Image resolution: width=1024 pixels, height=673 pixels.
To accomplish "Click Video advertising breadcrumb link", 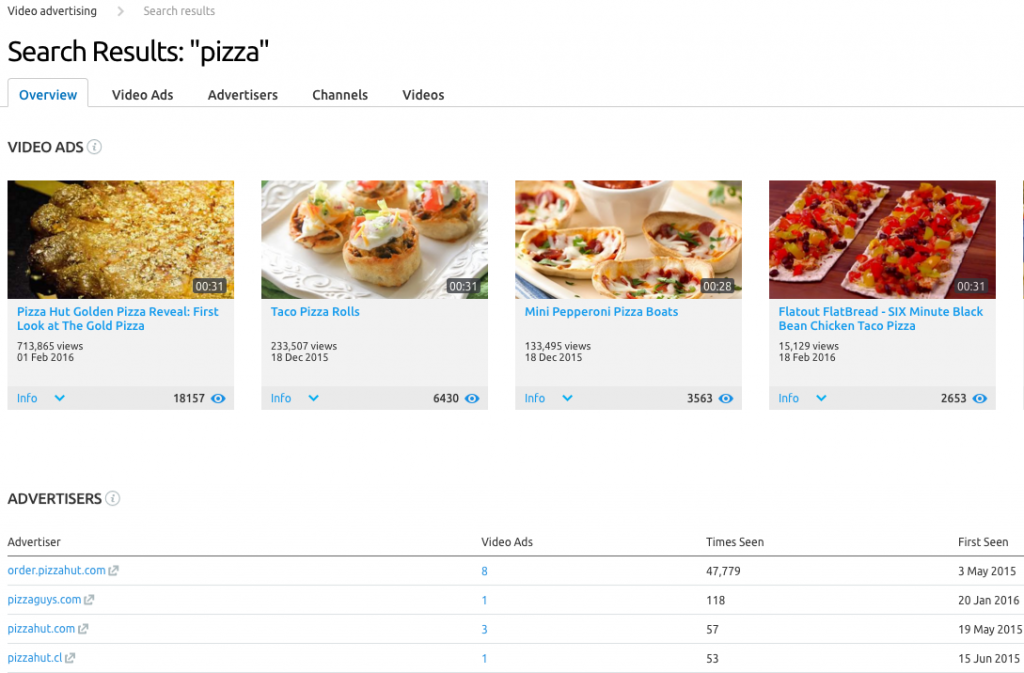I will (x=52, y=11).
